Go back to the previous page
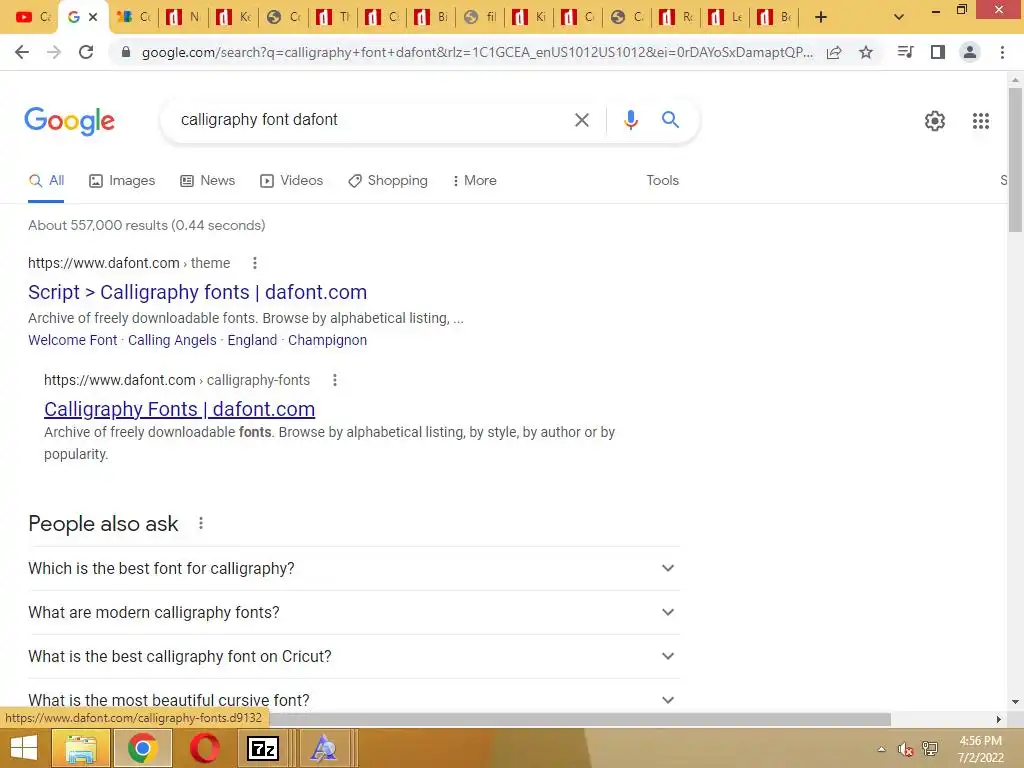Screen dimensions: 1024x768 pyautogui.click(x=22, y=52)
